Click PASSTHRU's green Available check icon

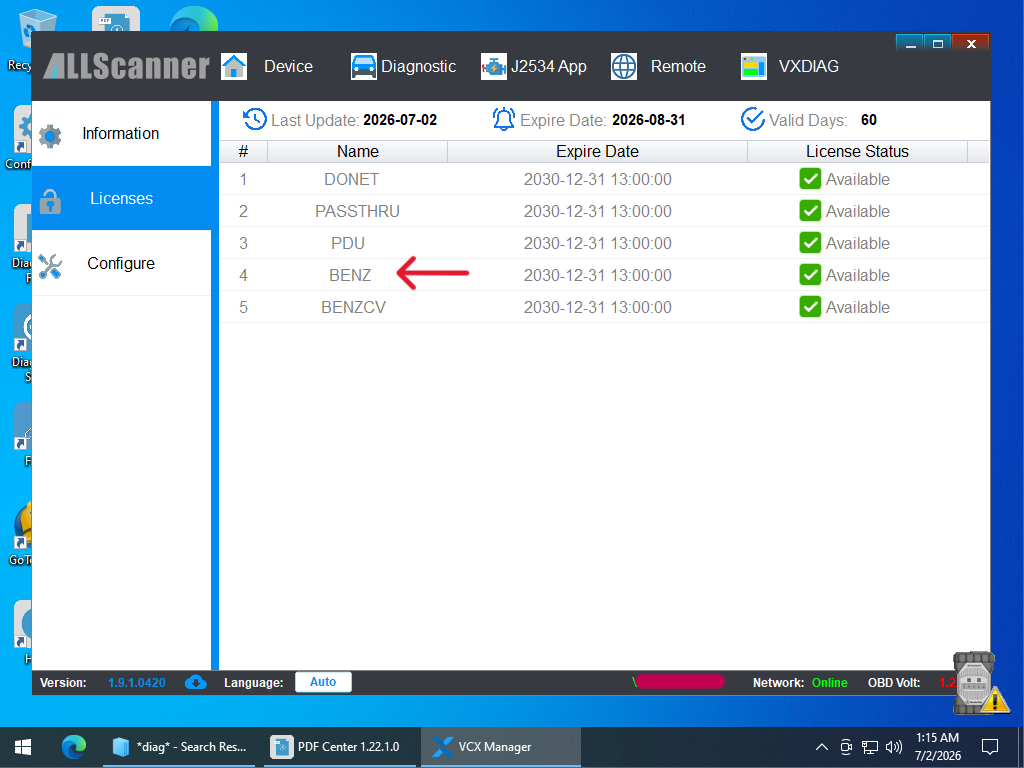(810, 211)
